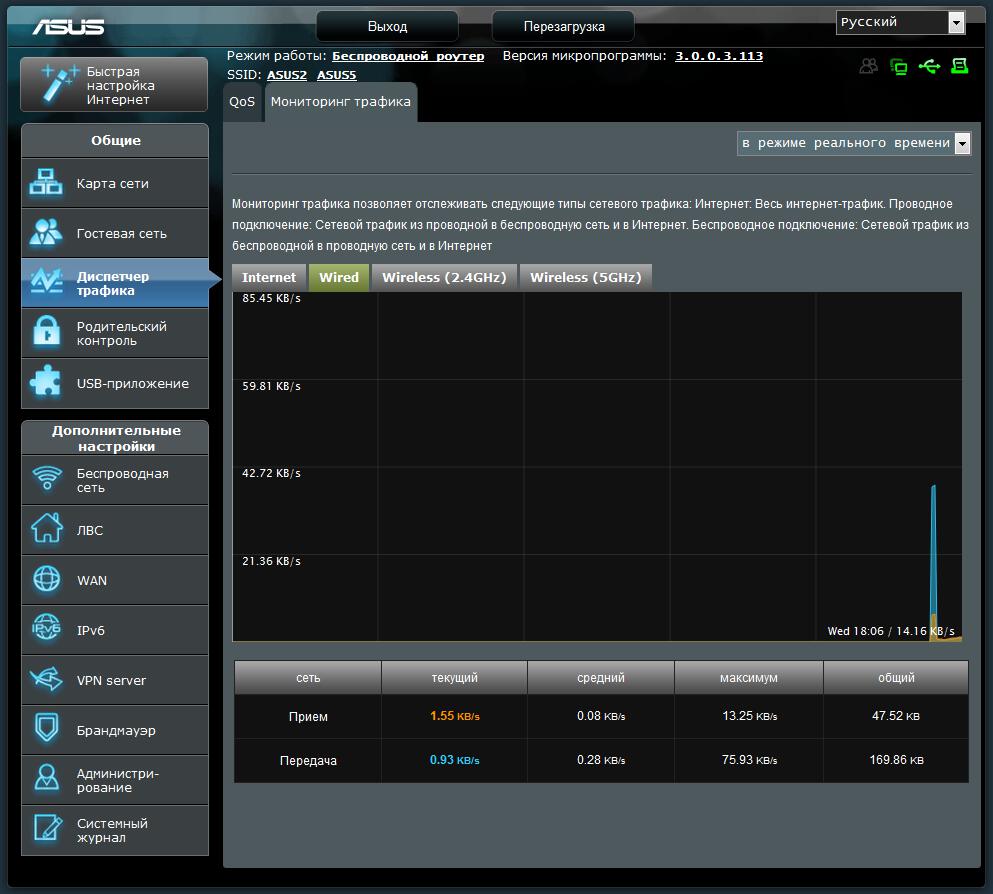Screen dimensions: 993x894
Task: Open the USB-приложение menu label
Action: pyautogui.click(x=132, y=384)
